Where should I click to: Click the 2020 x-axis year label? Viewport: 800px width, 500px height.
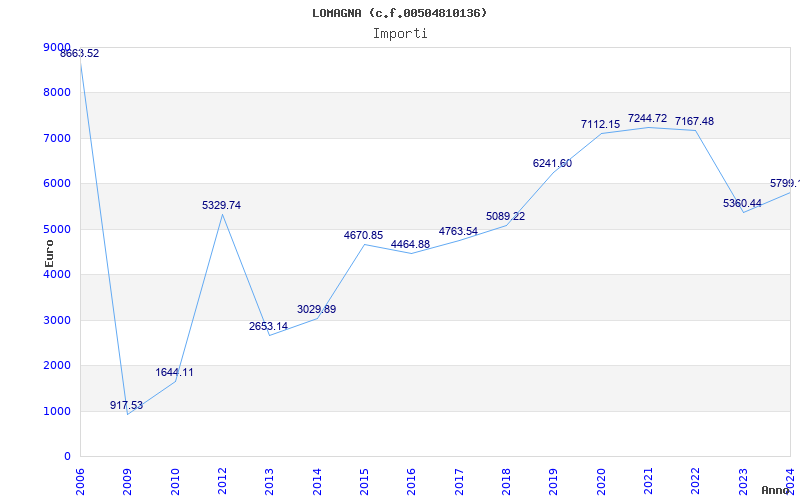pos(601,482)
